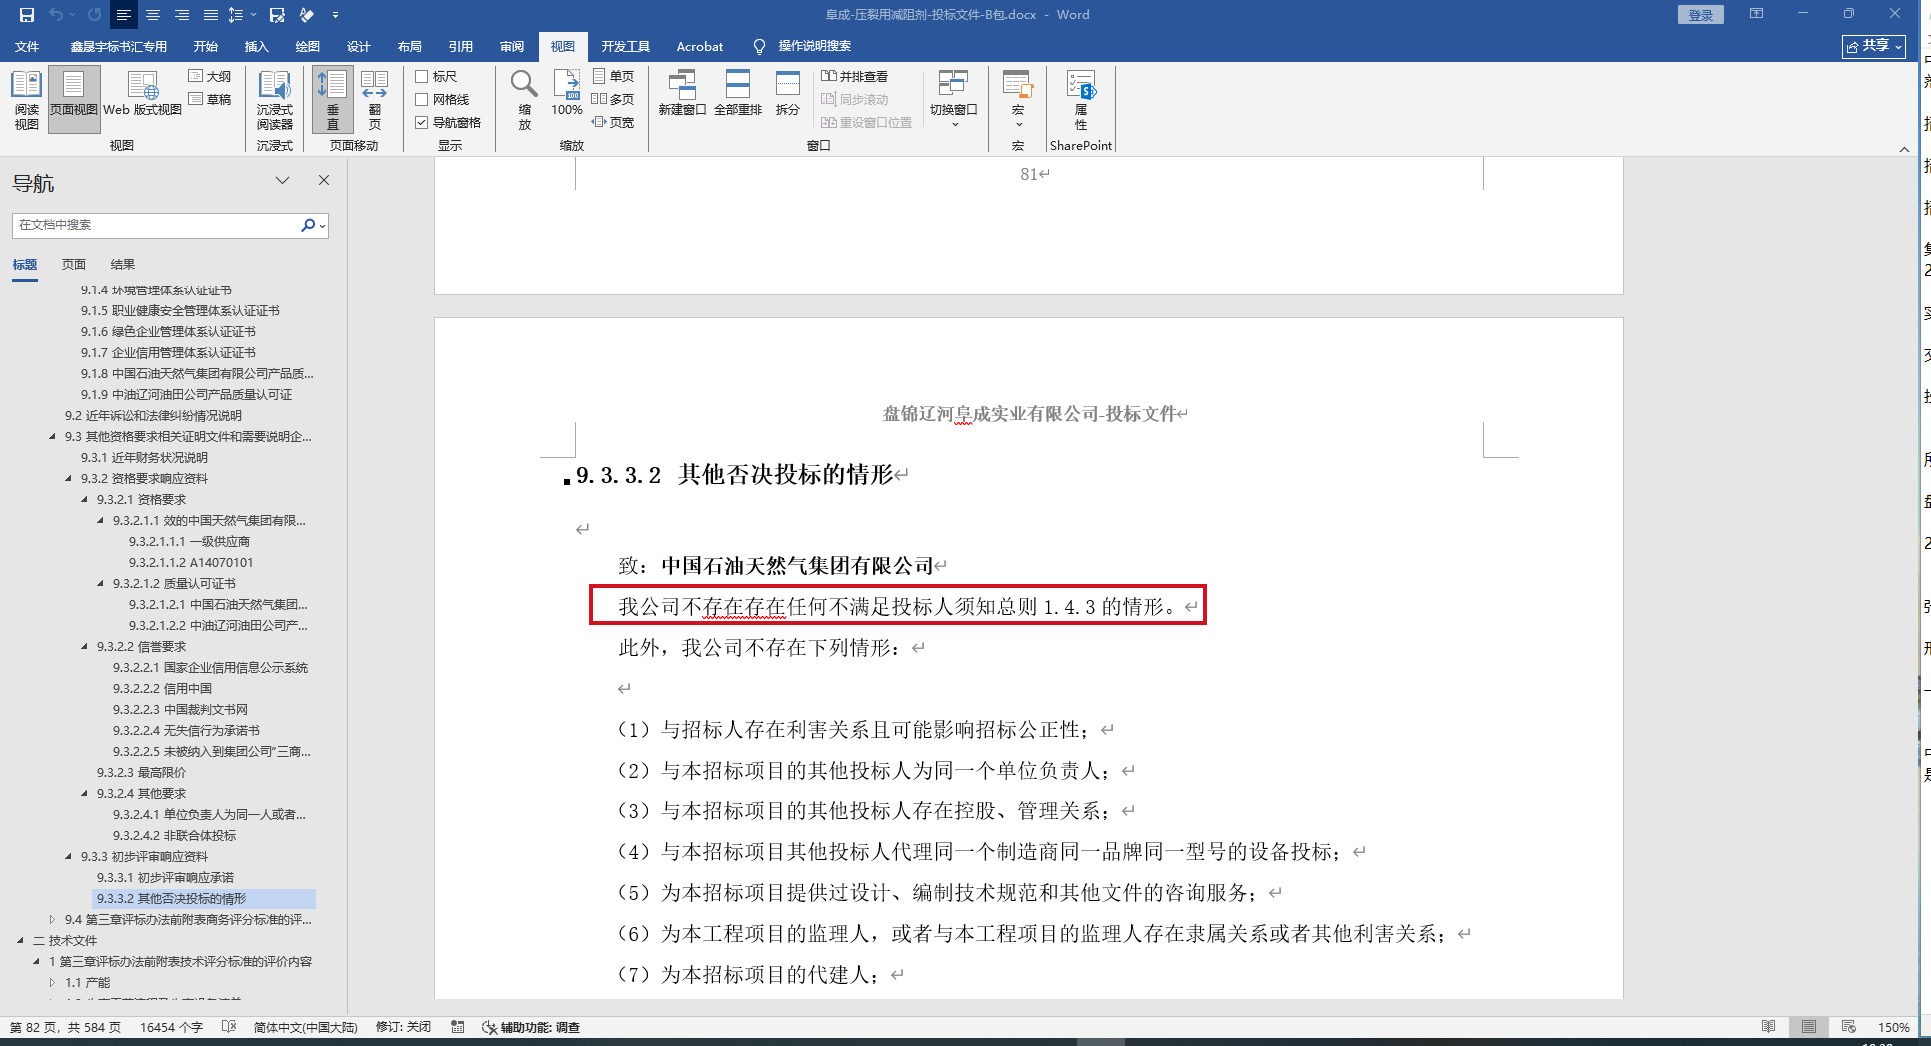Open SharePoint properties

1080,100
